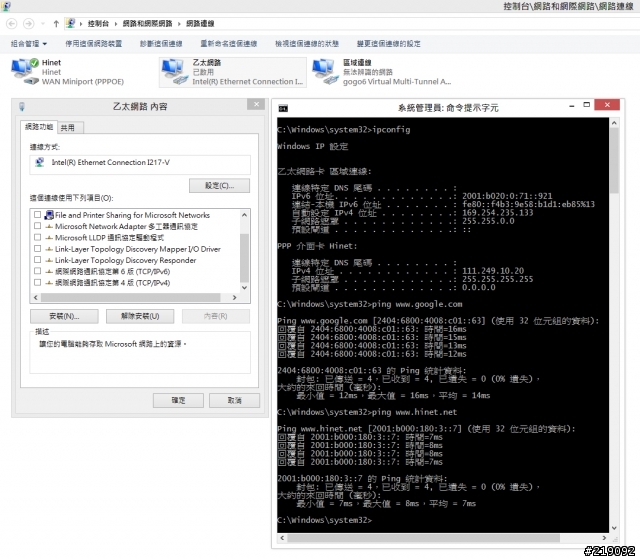
Task: Click the command prompt window title icon
Action: click(x=283, y=108)
